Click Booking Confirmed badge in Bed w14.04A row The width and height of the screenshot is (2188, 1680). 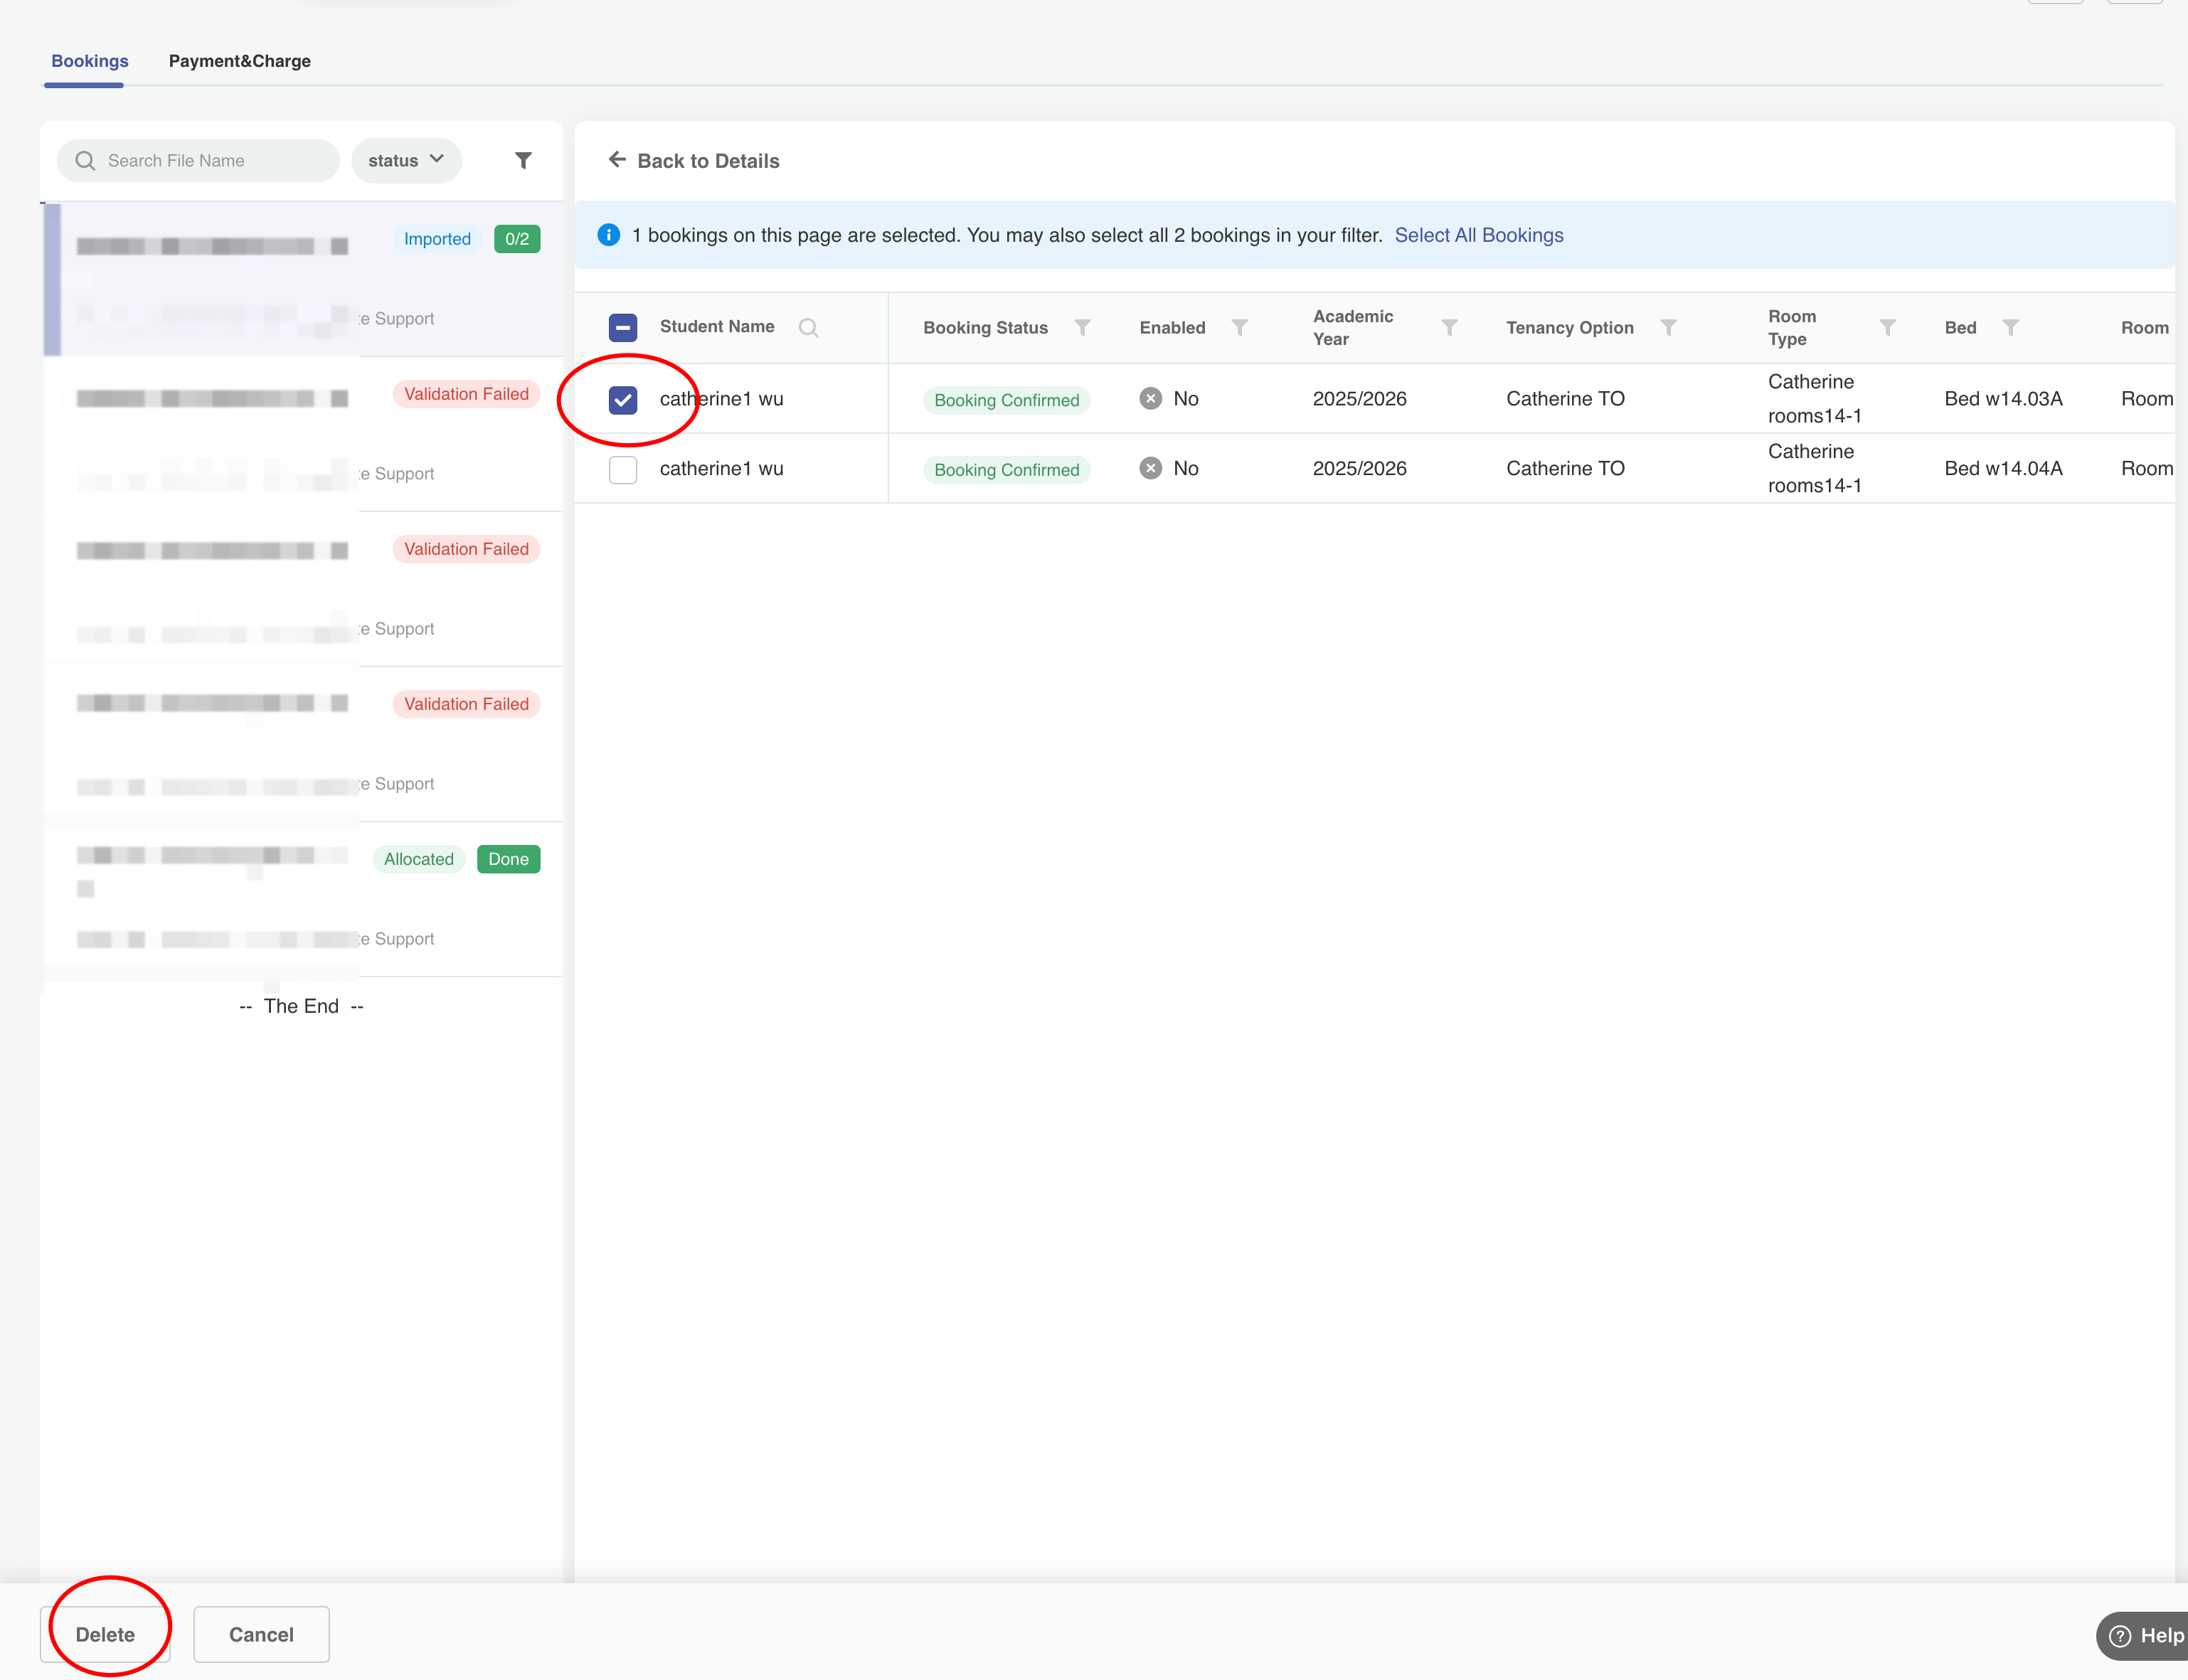click(x=1007, y=470)
